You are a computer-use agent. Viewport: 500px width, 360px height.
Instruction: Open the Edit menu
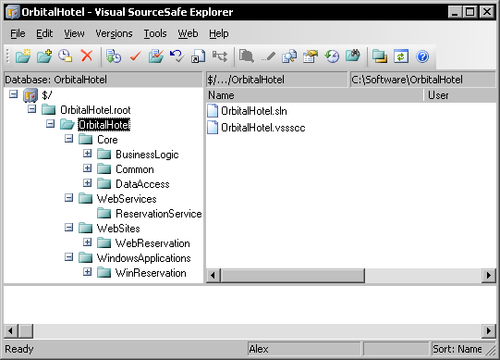(x=44, y=33)
